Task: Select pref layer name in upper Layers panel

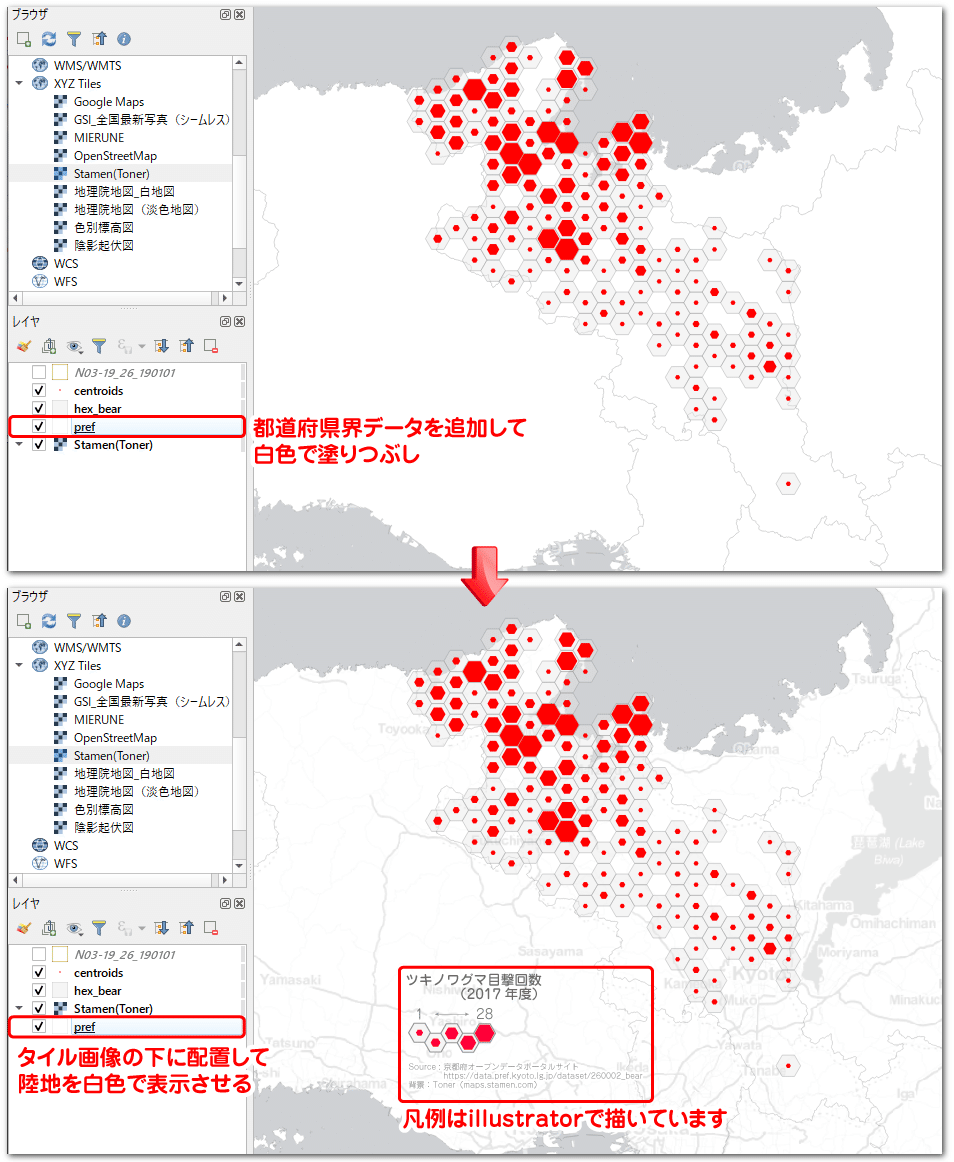Action: point(85,426)
